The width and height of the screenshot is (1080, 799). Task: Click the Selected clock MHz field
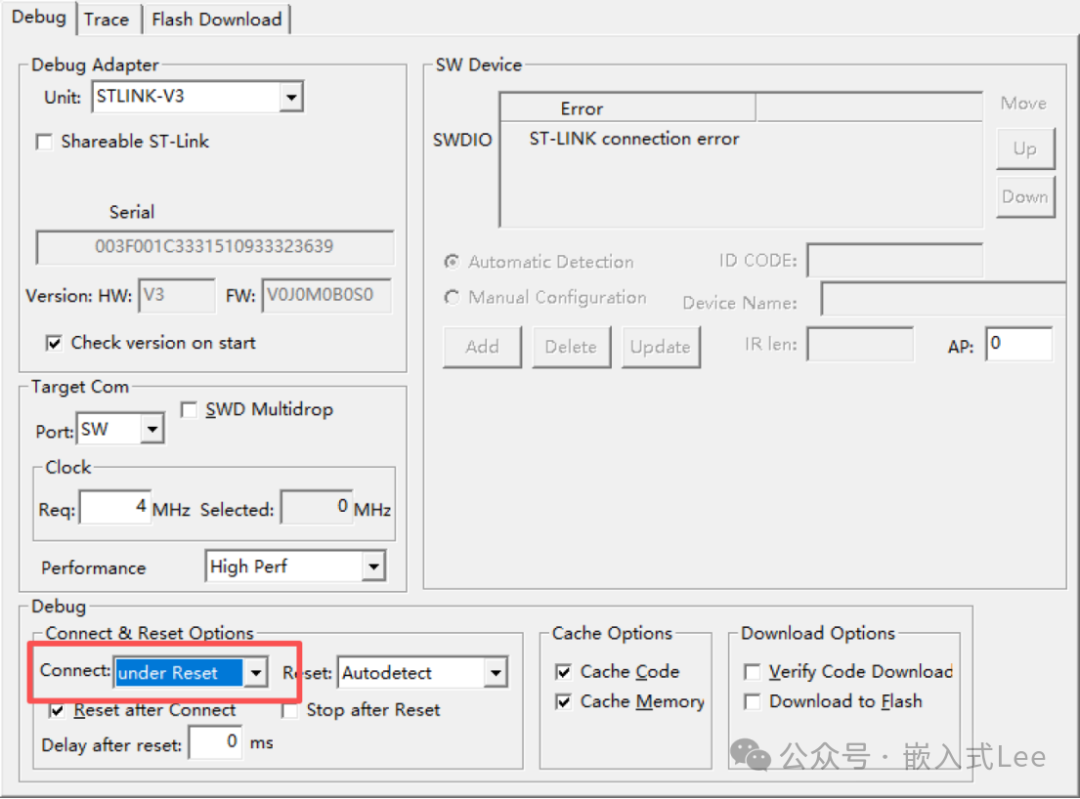pyautogui.click(x=317, y=508)
